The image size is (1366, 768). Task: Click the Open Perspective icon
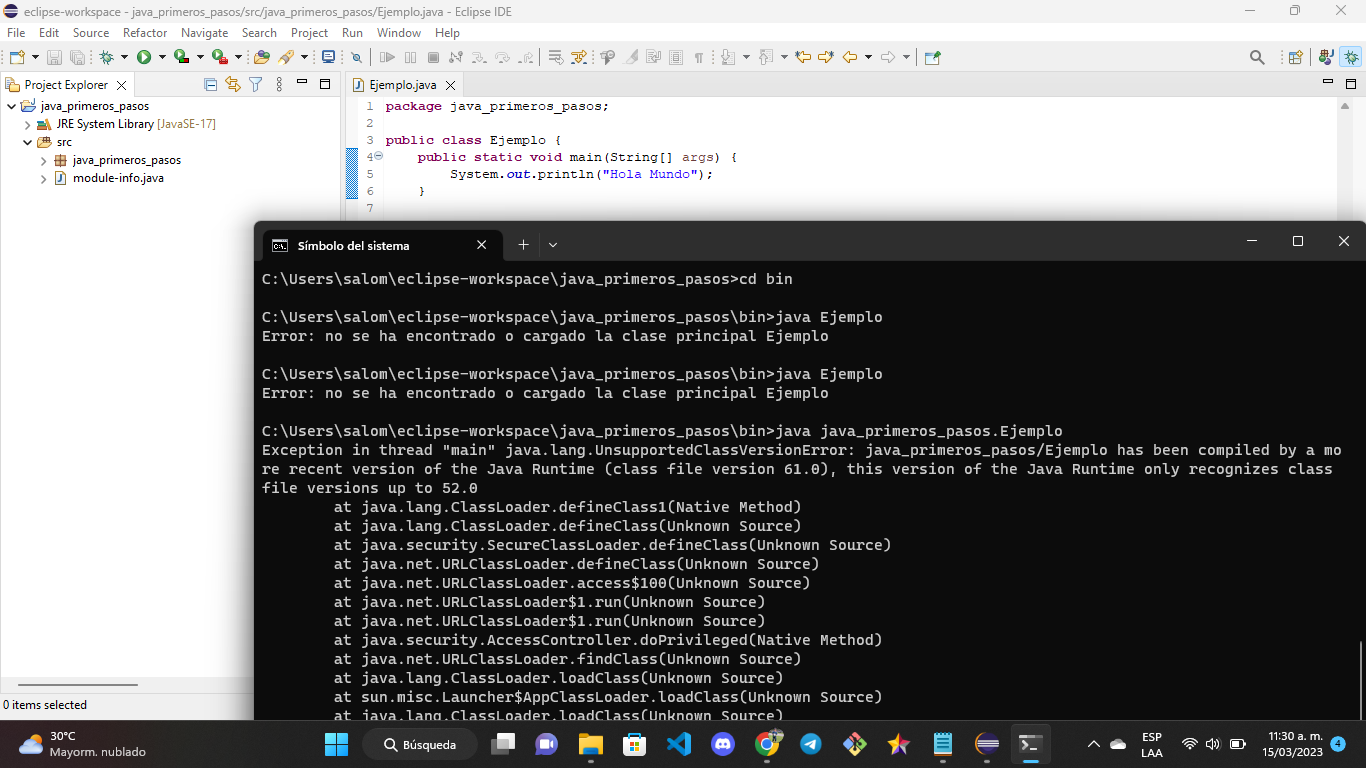1295,57
